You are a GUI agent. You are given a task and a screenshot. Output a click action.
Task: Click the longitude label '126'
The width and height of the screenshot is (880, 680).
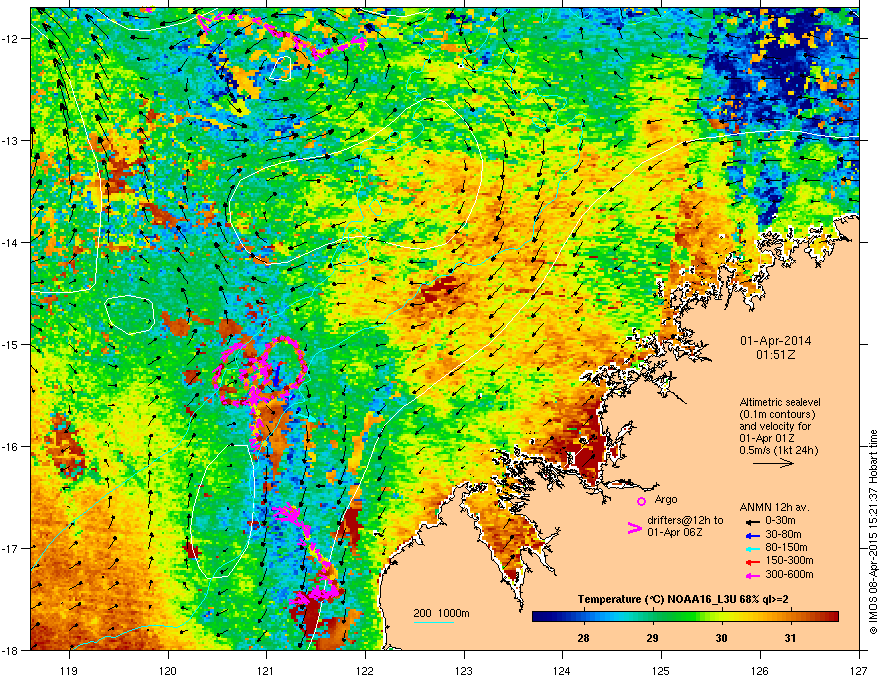click(x=760, y=670)
